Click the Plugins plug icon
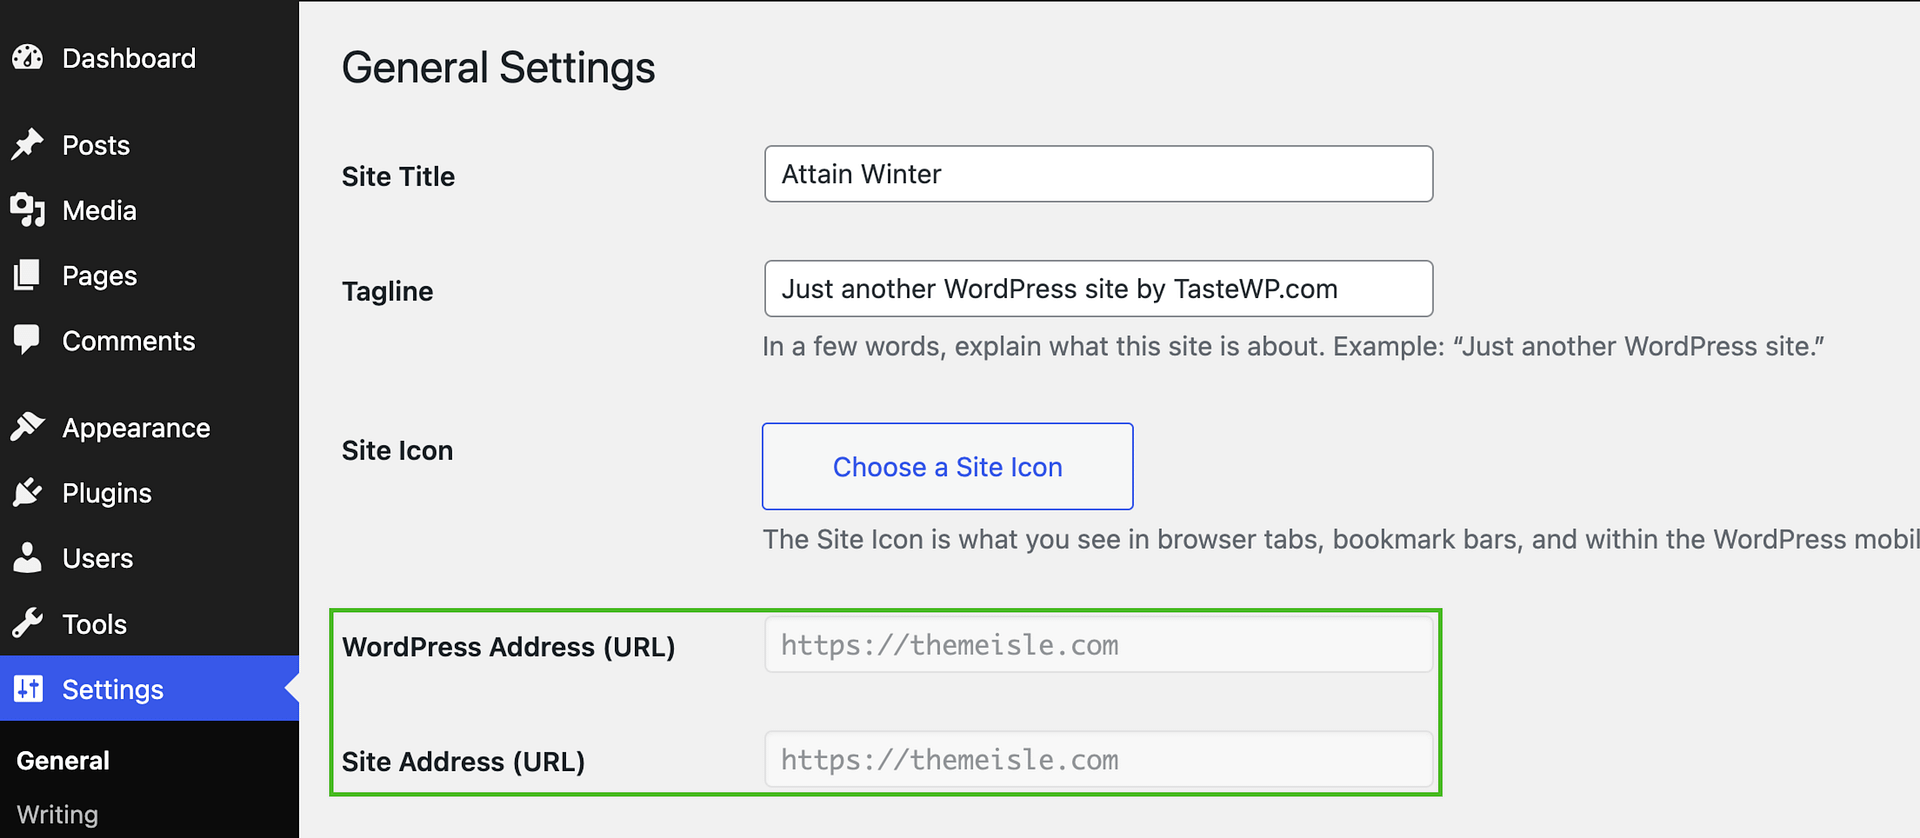This screenshot has height=838, width=1920. point(28,492)
